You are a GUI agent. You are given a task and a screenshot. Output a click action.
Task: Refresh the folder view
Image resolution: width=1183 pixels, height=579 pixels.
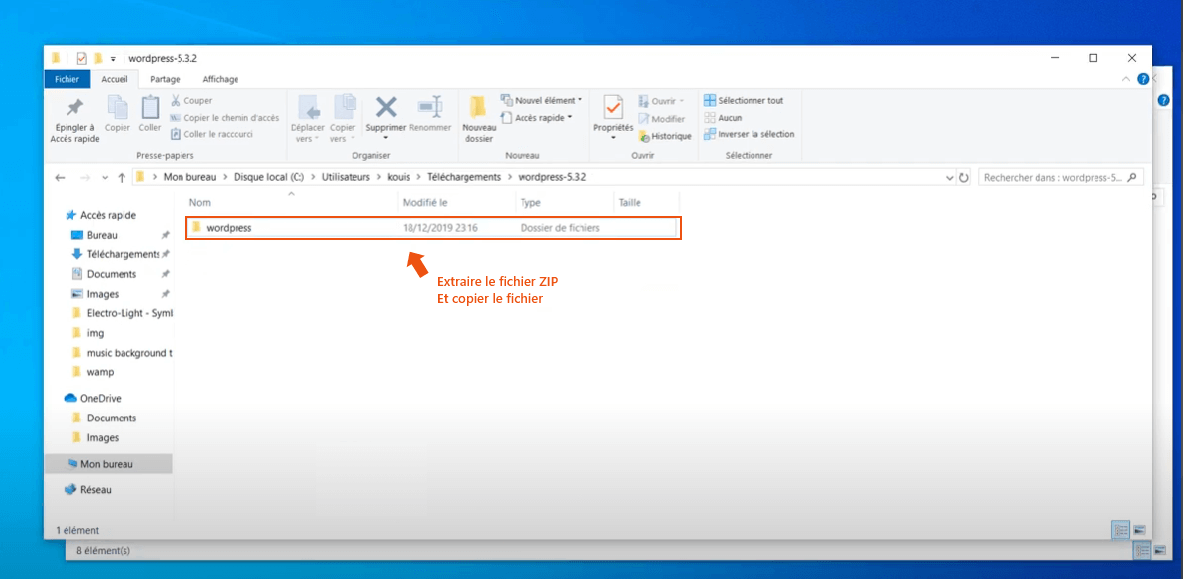tap(963, 178)
